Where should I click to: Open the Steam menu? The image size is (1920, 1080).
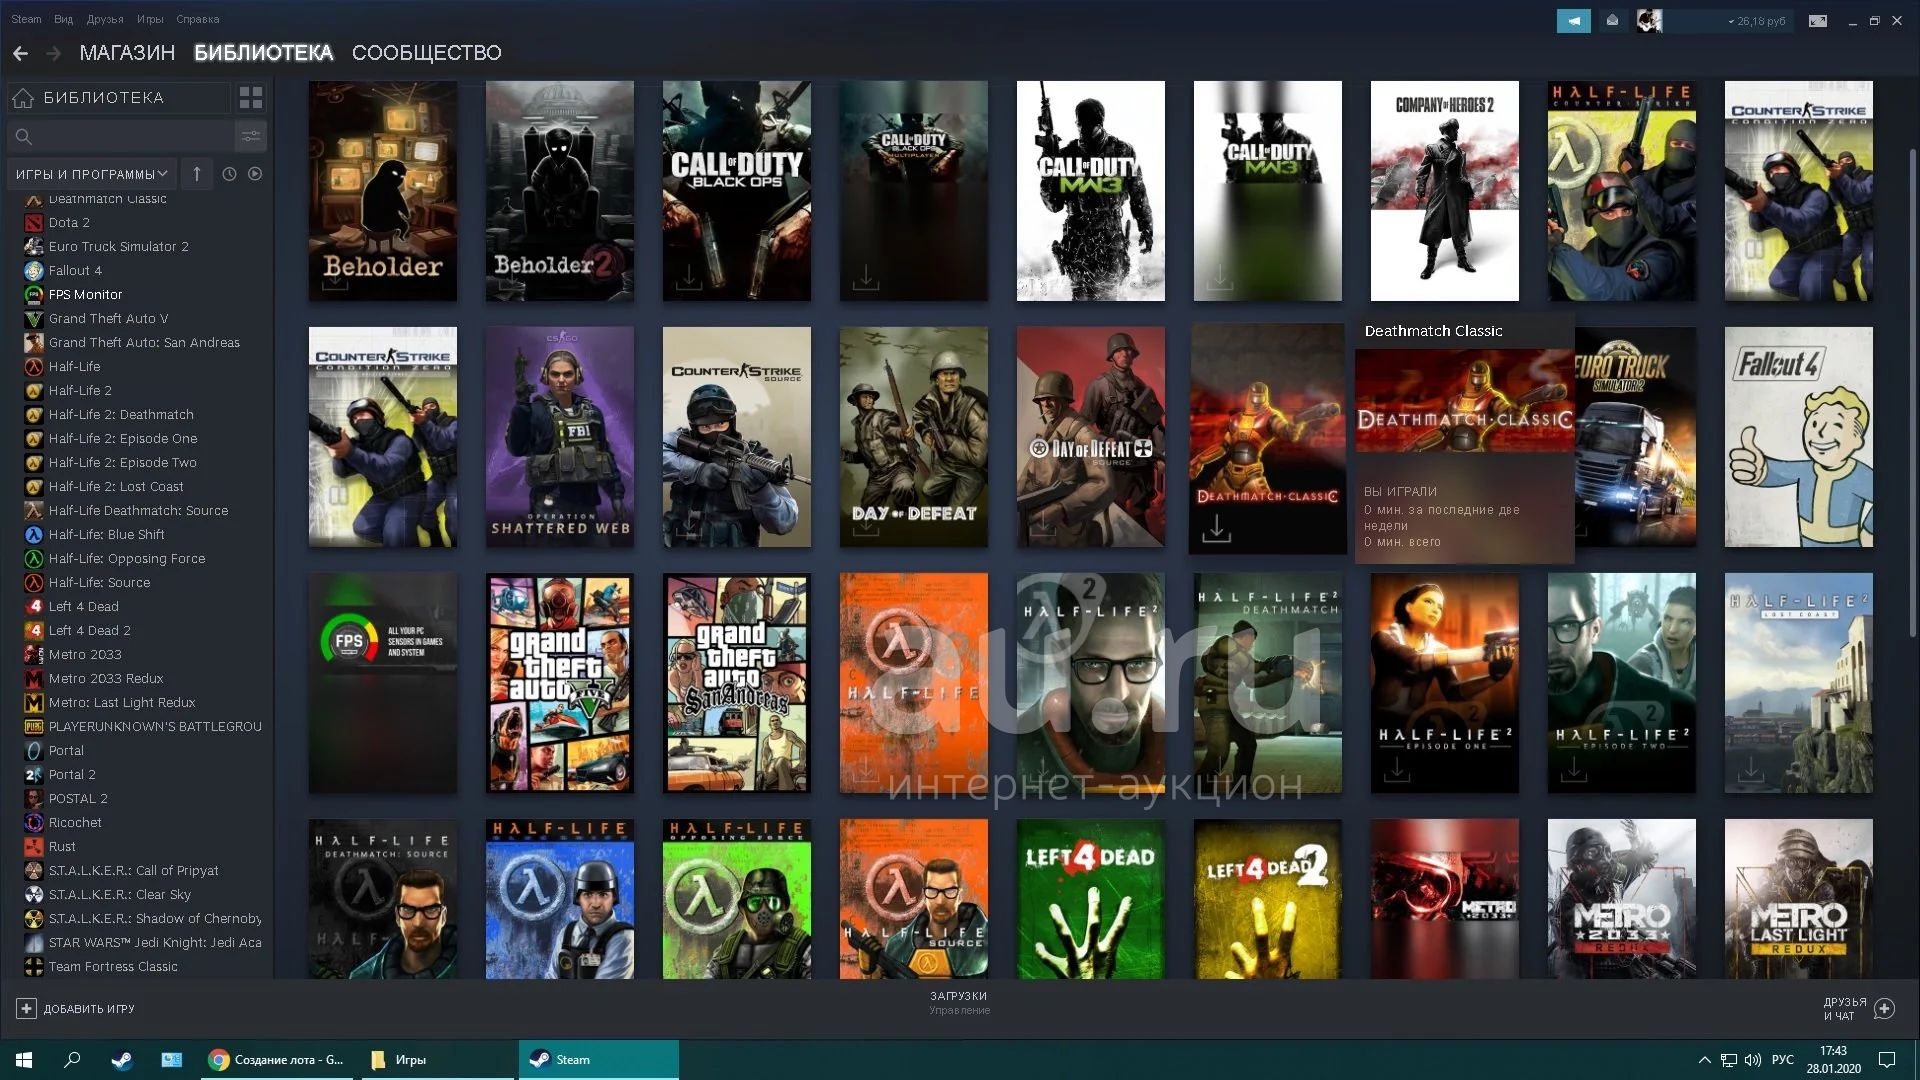tap(26, 19)
